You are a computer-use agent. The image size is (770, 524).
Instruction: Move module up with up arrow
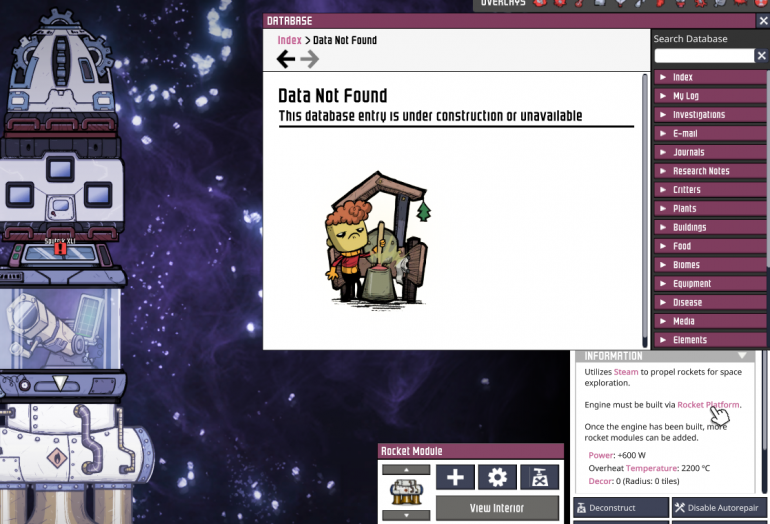coord(406,469)
